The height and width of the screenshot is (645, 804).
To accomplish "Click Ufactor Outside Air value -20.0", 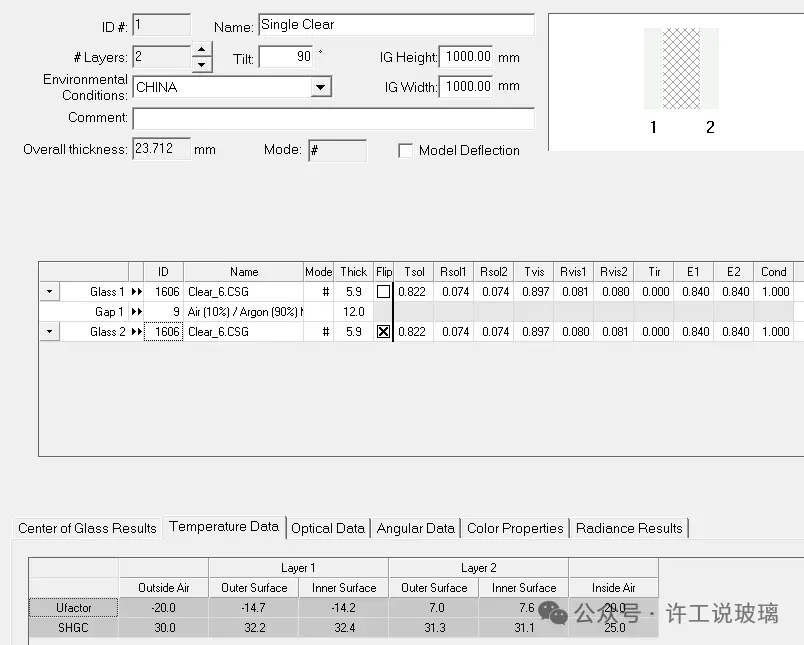I will 164,608.
